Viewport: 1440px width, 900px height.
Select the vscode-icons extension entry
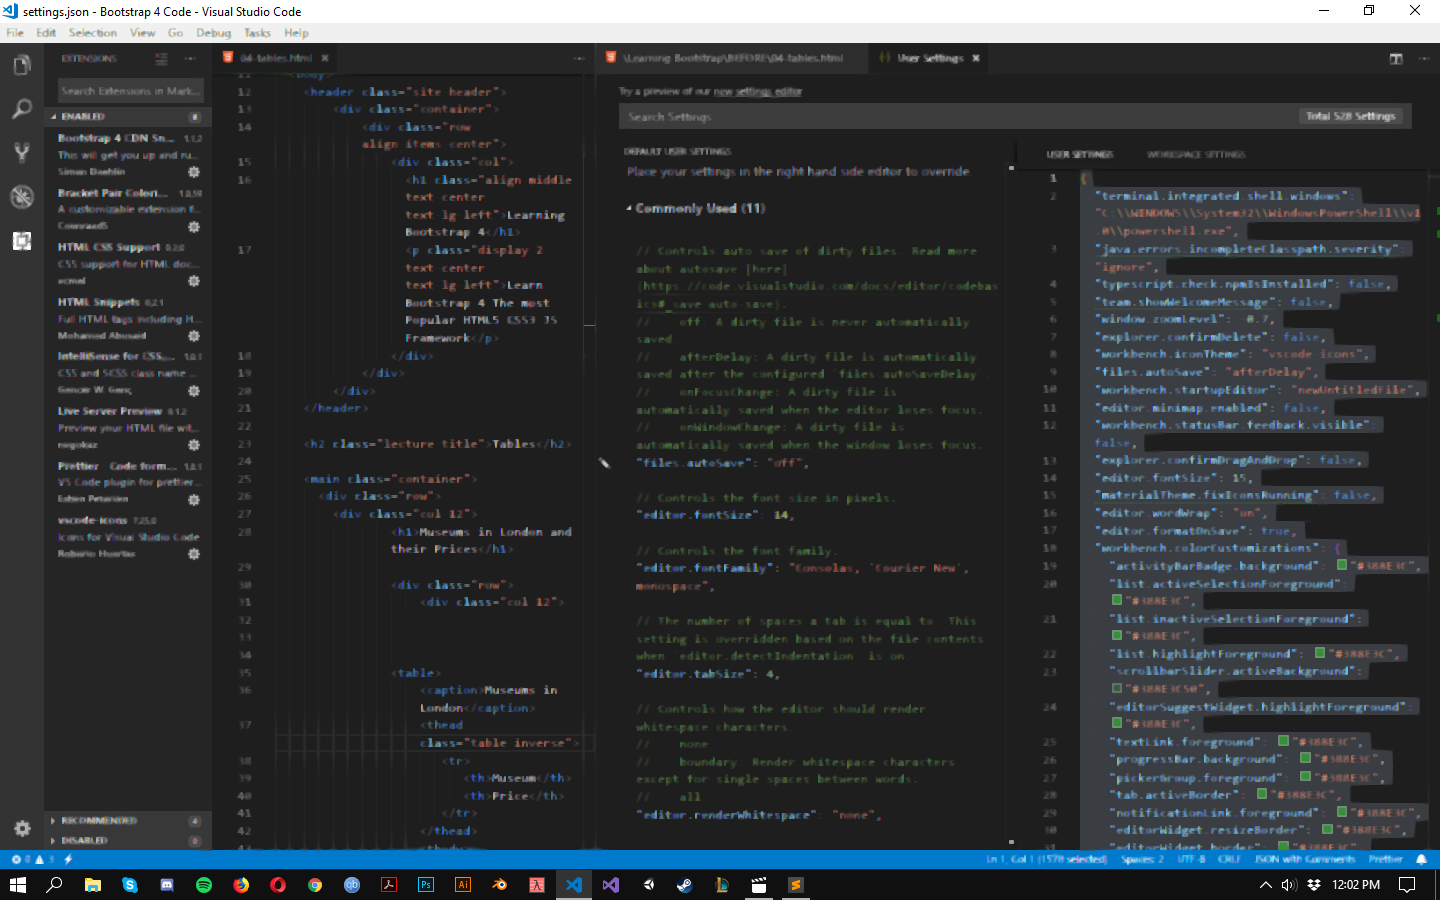pyautogui.click(x=128, y=536)
